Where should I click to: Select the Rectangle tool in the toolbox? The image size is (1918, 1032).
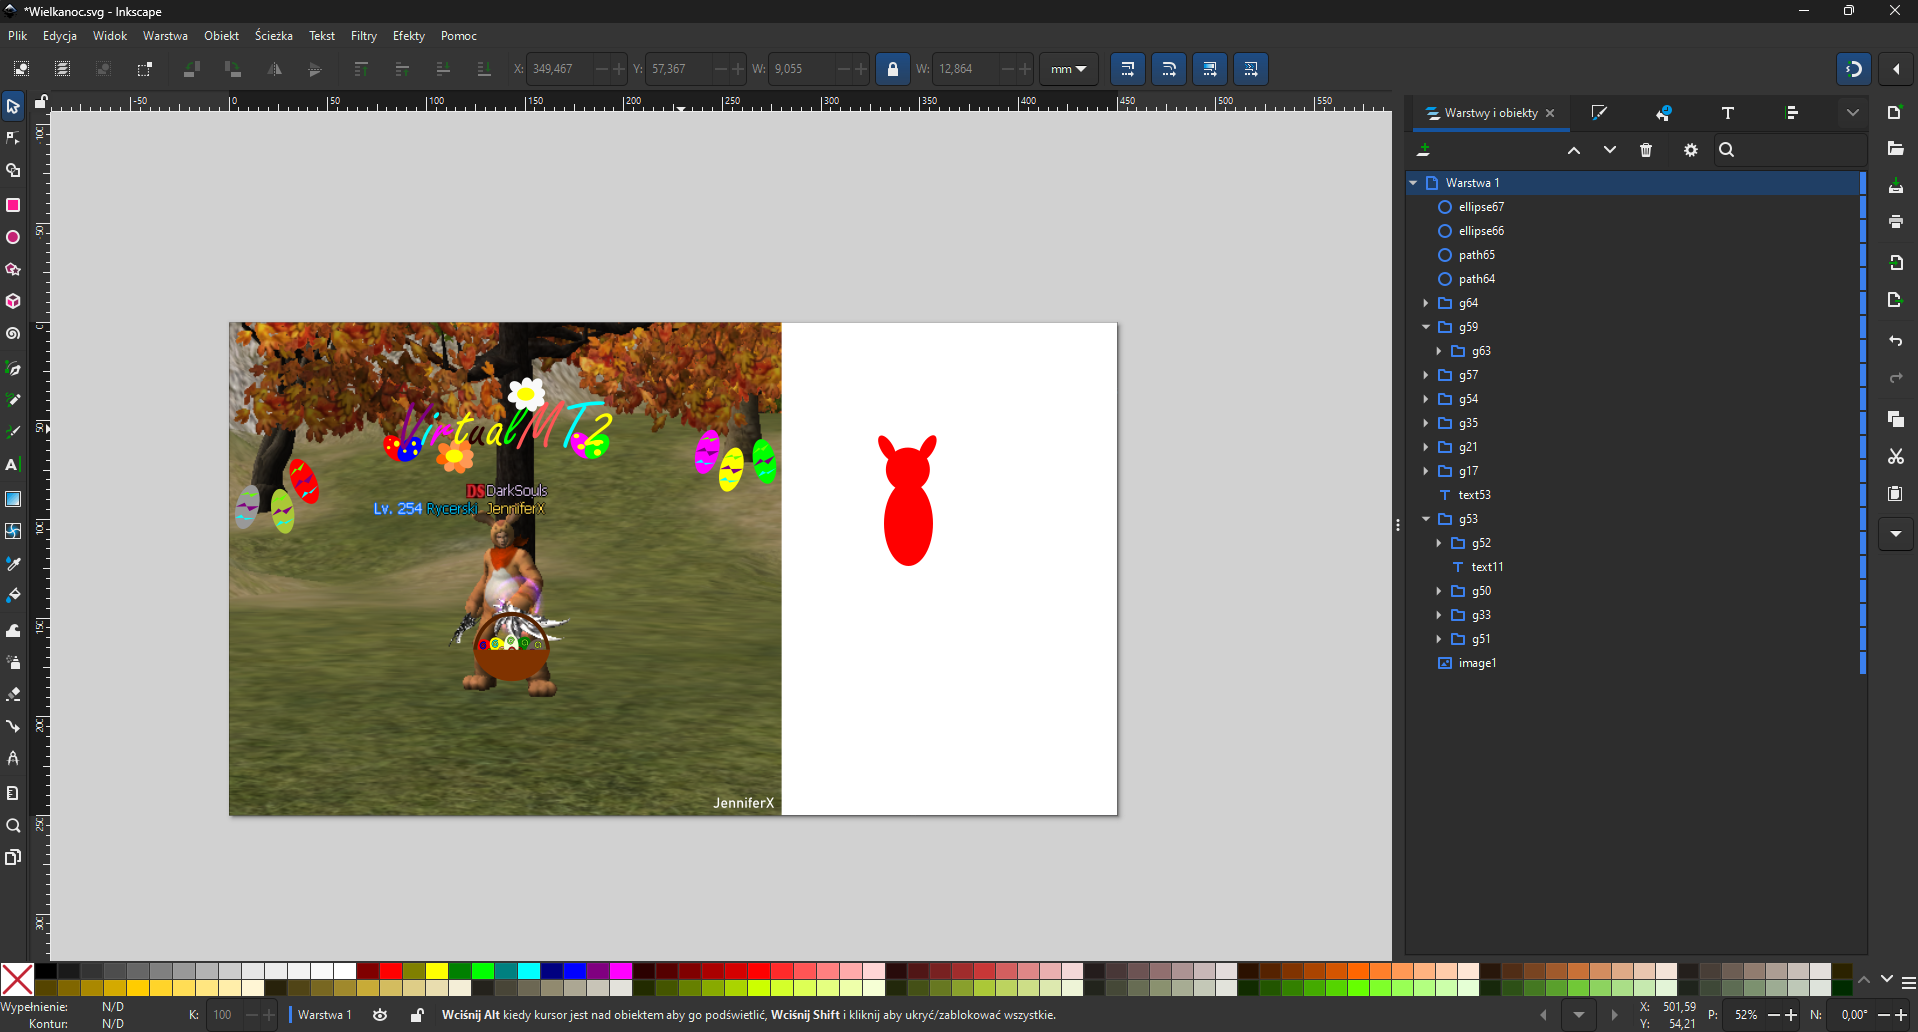pyautogui.click(x=13, y=205)
